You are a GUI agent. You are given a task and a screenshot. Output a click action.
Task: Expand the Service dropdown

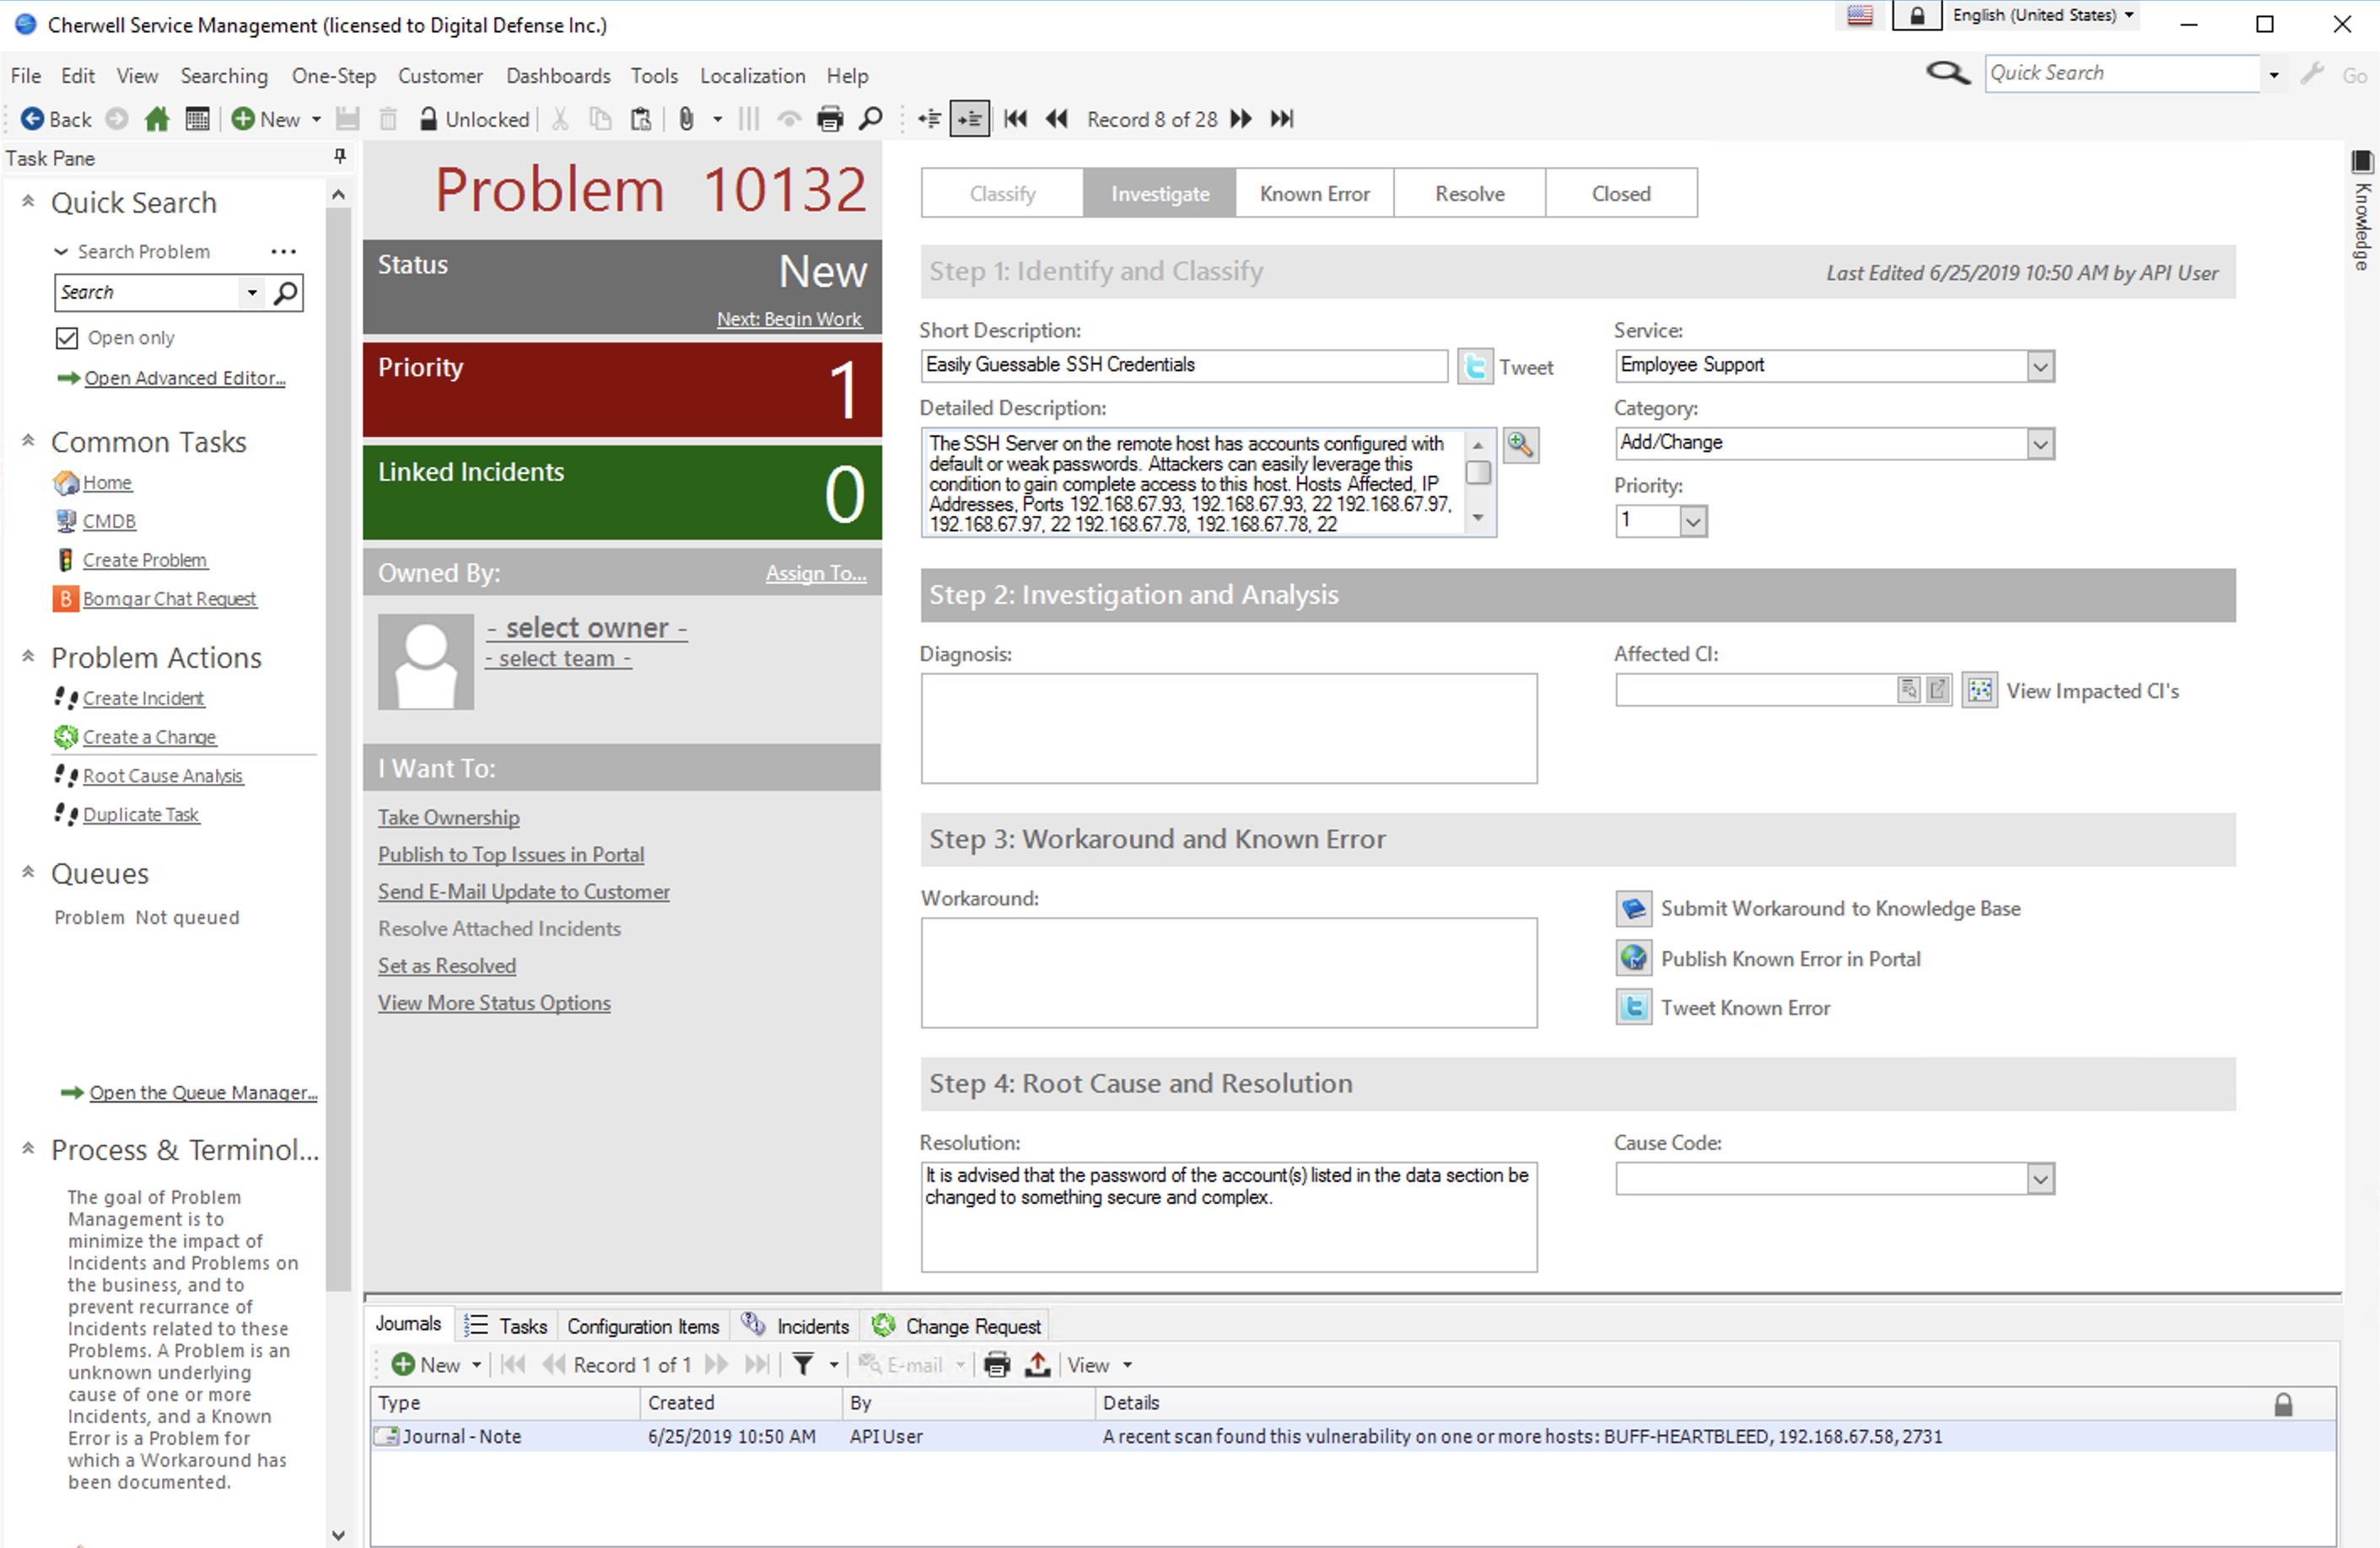(2041, 366)
